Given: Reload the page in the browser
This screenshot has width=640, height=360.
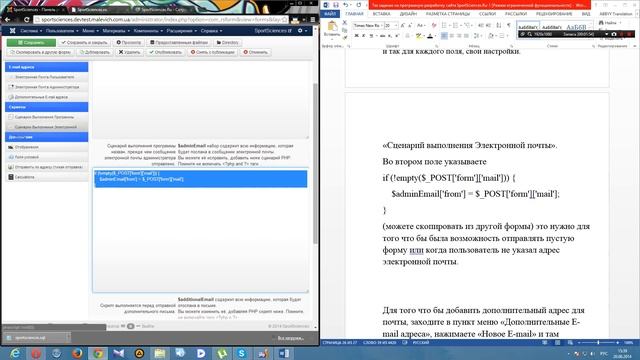Looking at the screenshot, I should point(27,20).
